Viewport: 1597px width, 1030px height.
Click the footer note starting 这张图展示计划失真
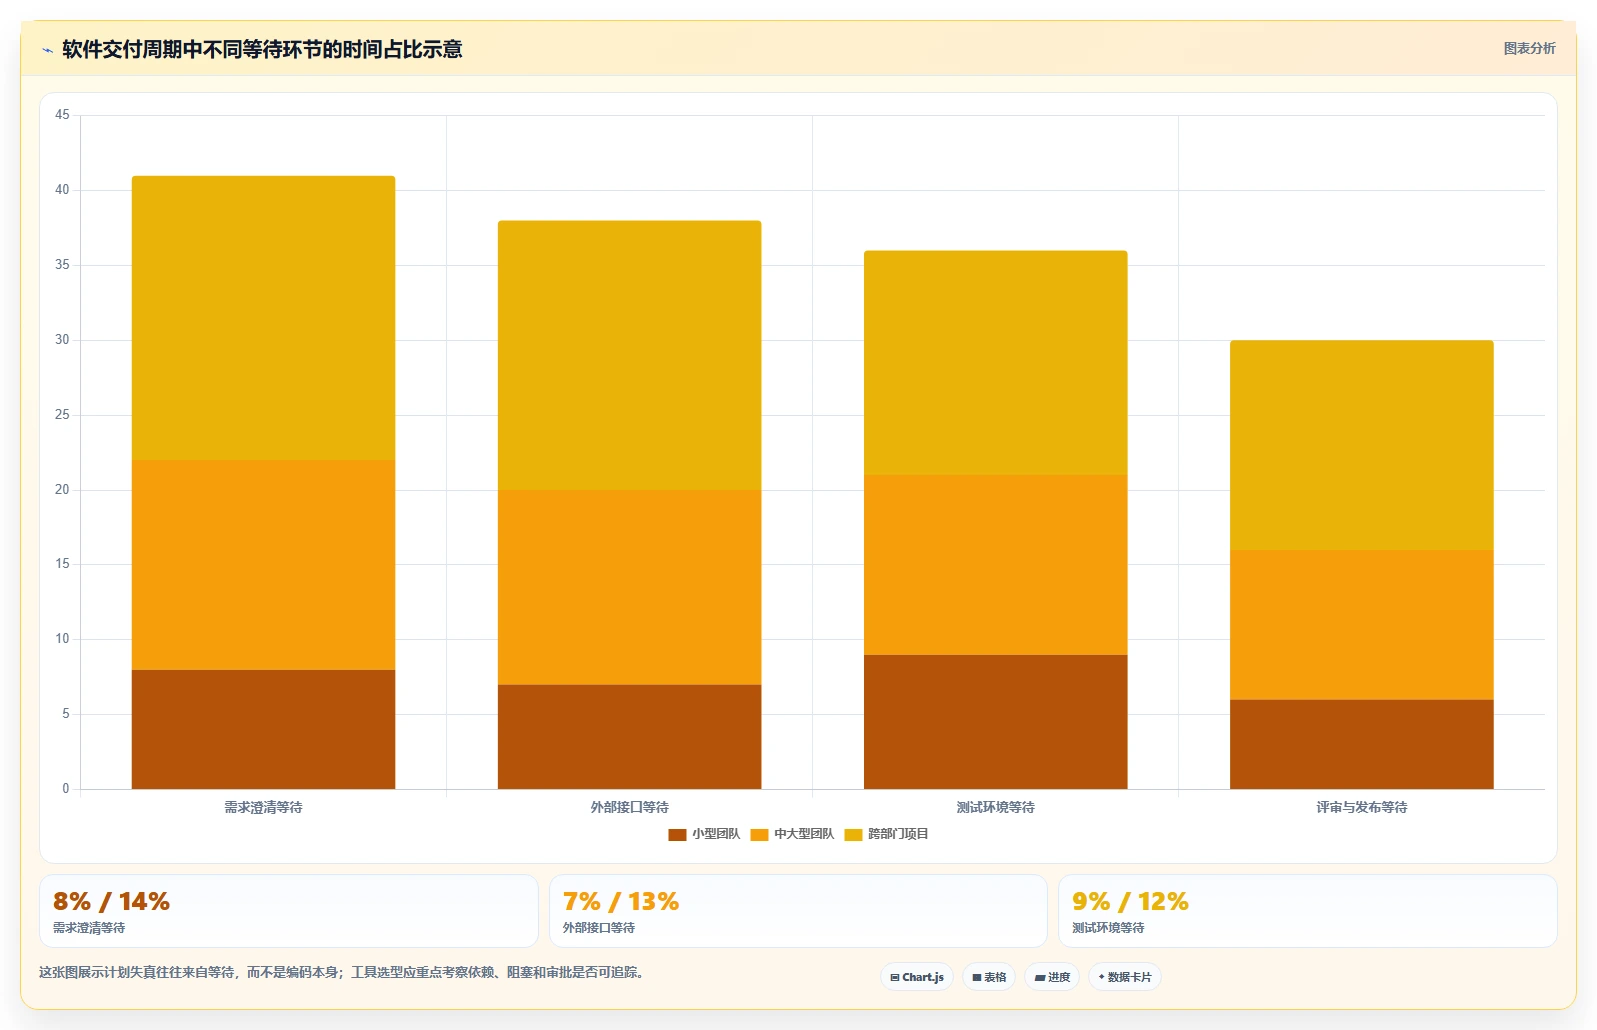point(342,972)
